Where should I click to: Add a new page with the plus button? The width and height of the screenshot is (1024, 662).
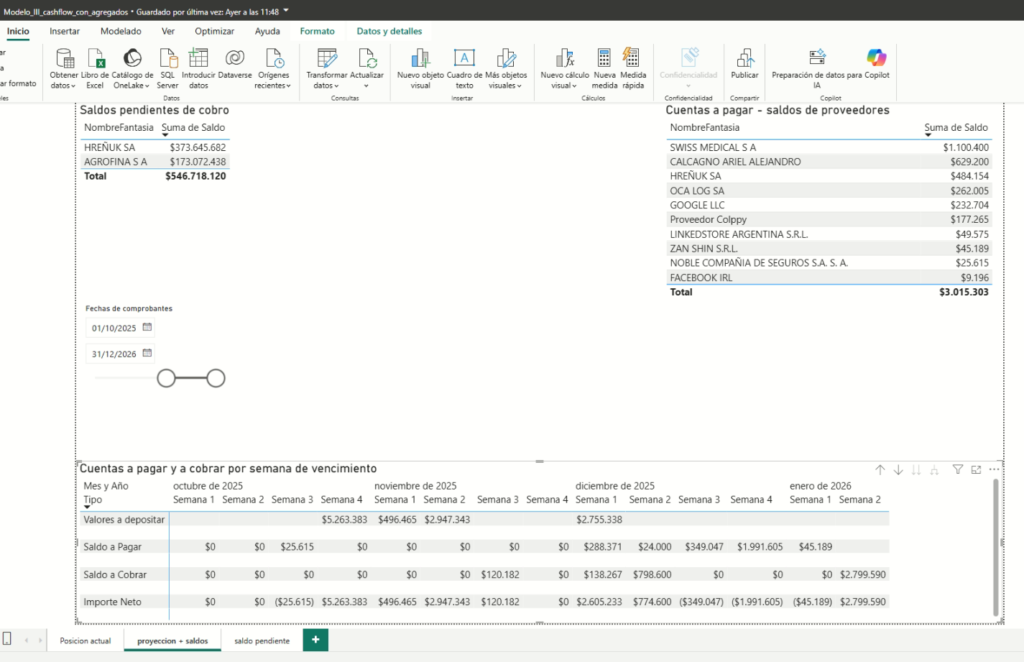coord(316,640)
